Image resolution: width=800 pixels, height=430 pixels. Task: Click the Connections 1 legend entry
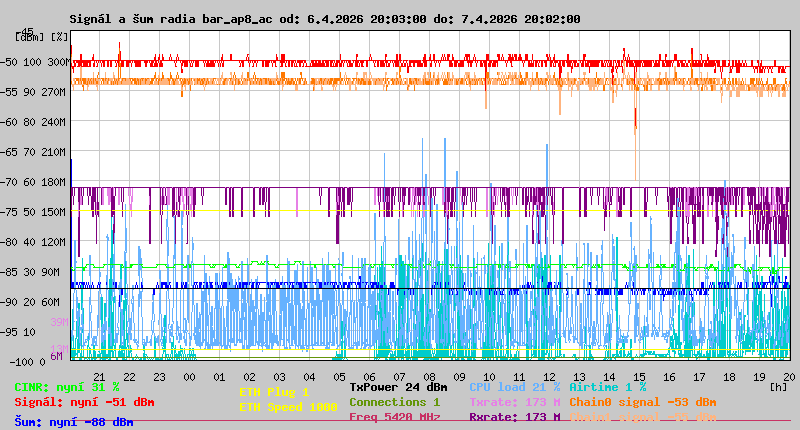394,402
